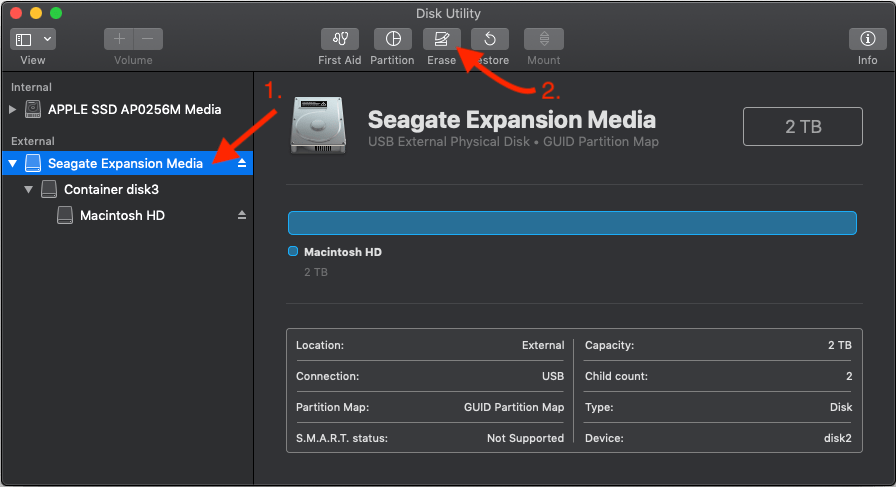The image size is (896, 487).
Task: Click the Capacity '2 TB' table value
Action: (x=840, y=345)
